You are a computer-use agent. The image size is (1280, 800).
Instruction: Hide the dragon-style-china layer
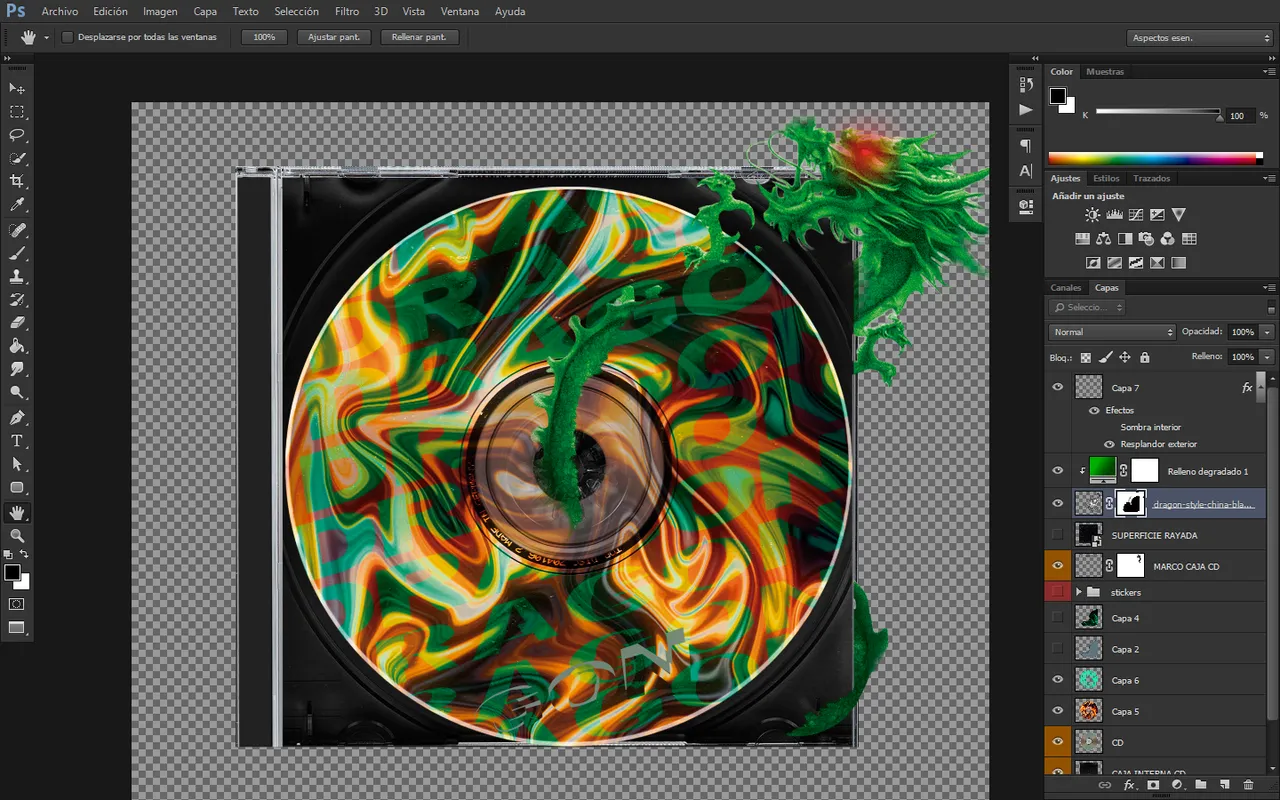[1058, 503]
